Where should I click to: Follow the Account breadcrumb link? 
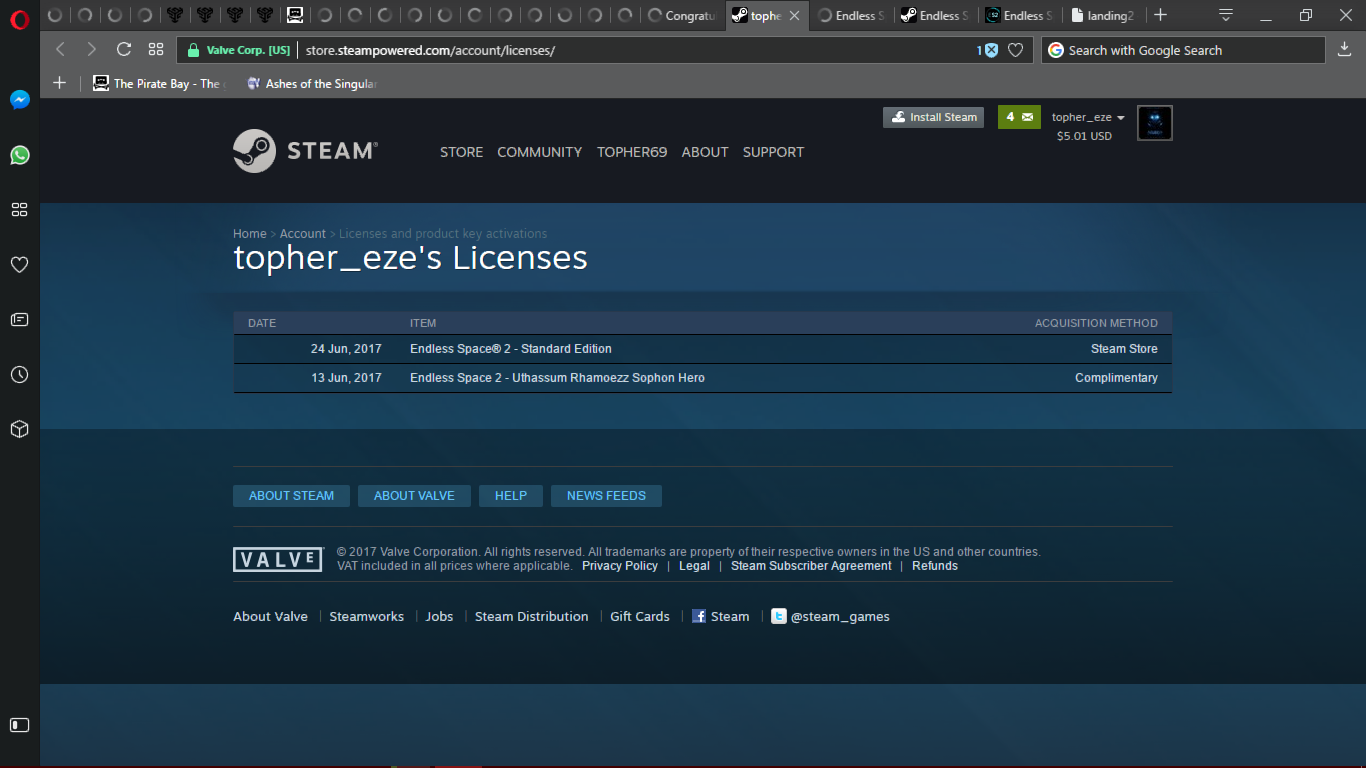[x=303, y=234]
